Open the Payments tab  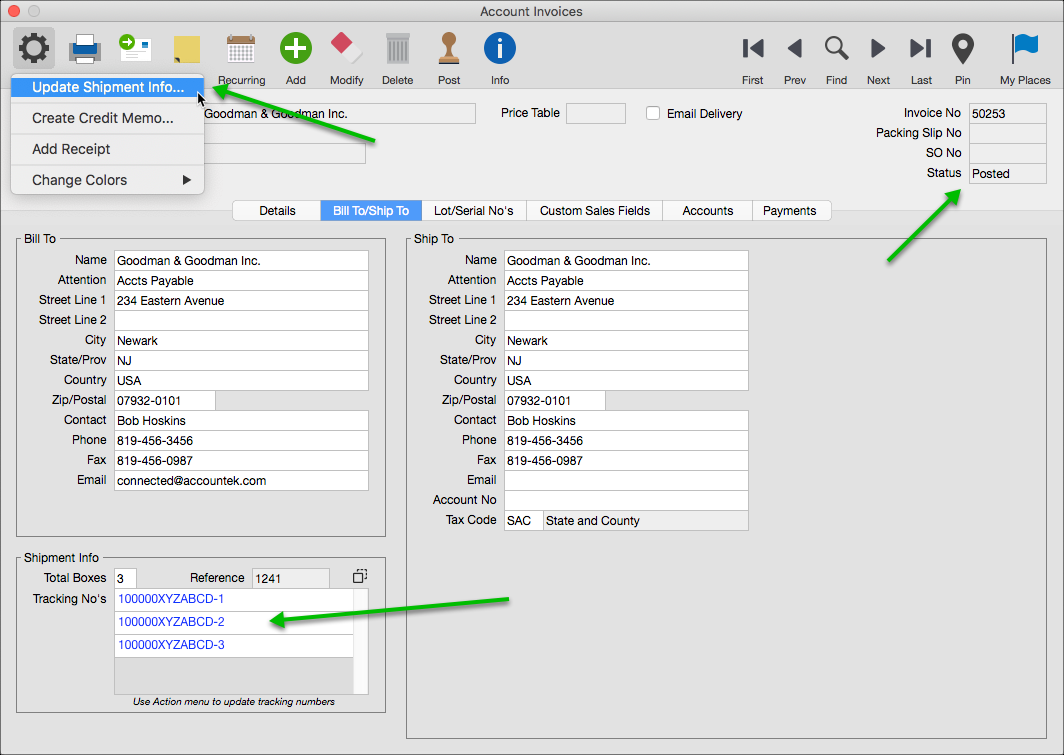(789, 211)
